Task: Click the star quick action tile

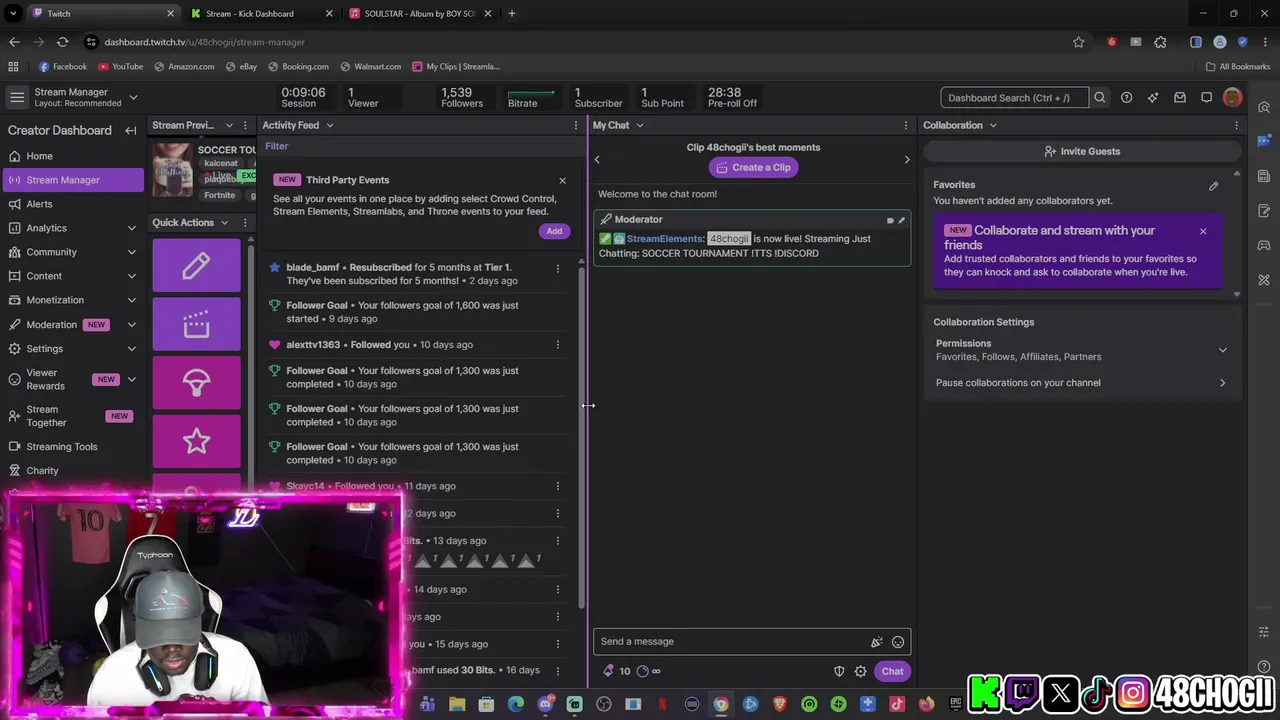Action: point(196,441)
